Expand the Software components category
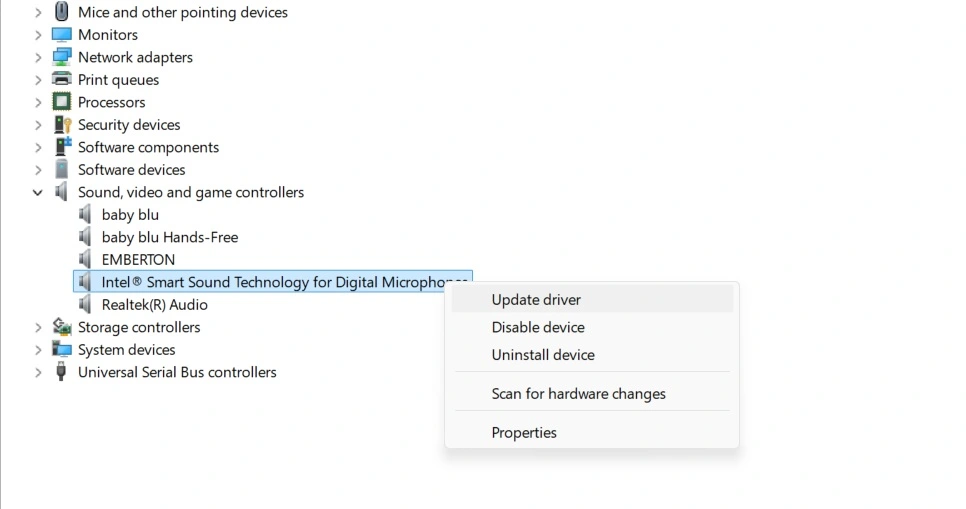This screenshot has width=966, height=509. point(38,147)
